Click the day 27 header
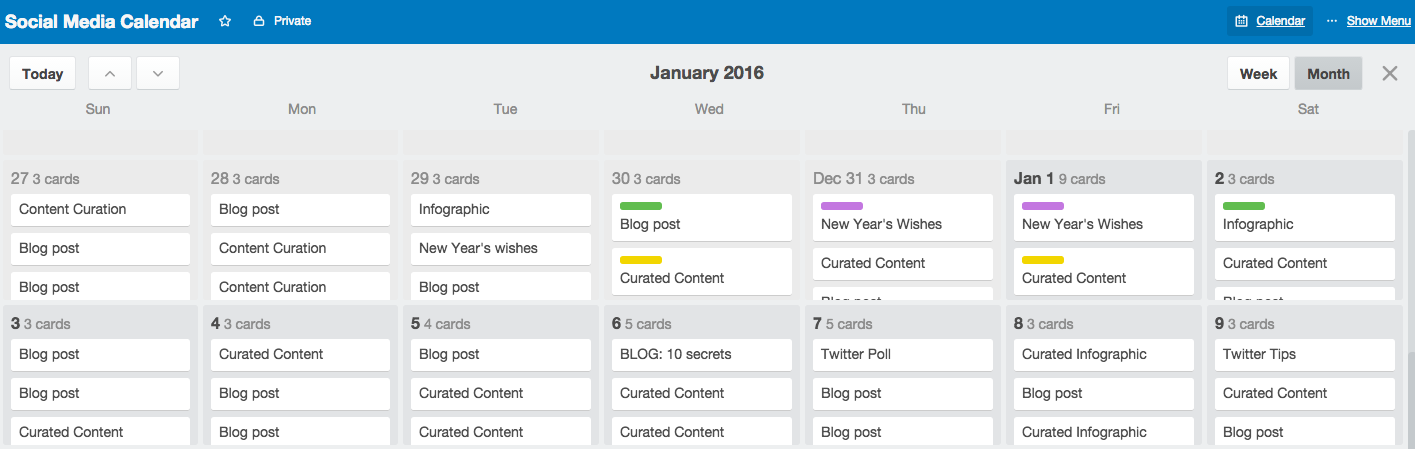Image resolution: width=1415 pixels, height=449 pixels. point(45,179)
